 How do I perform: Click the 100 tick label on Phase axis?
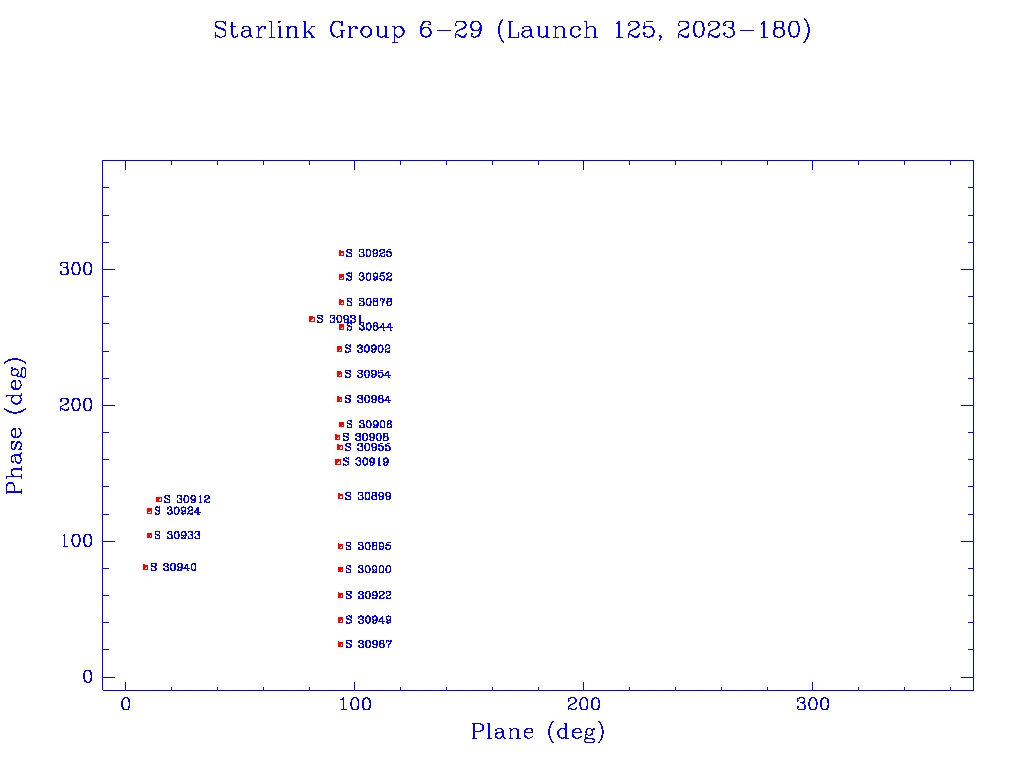pyautogui.click(x=77, y=541)
